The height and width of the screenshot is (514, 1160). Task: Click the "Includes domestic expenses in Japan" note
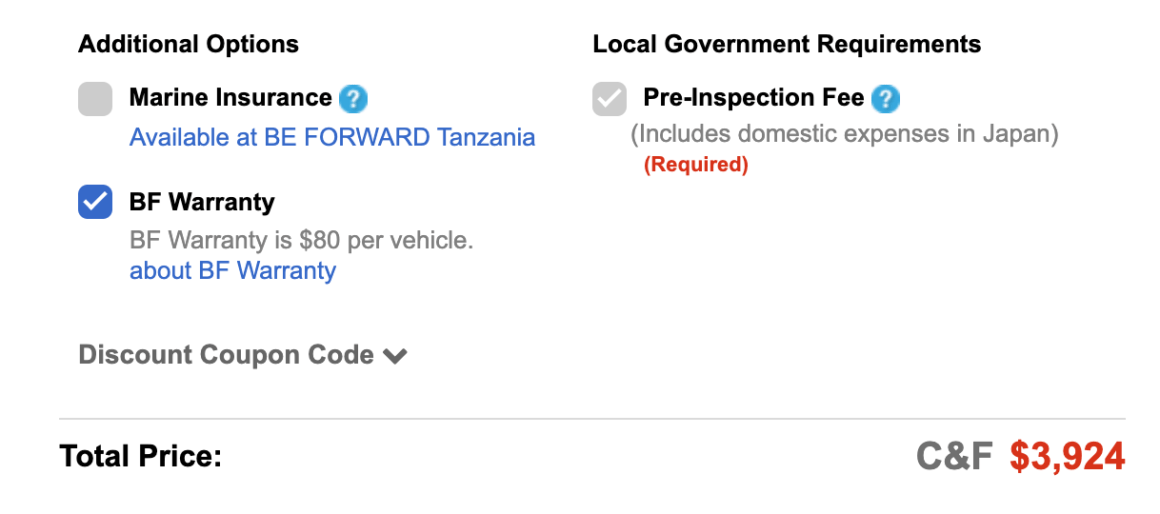coord(844,133)
